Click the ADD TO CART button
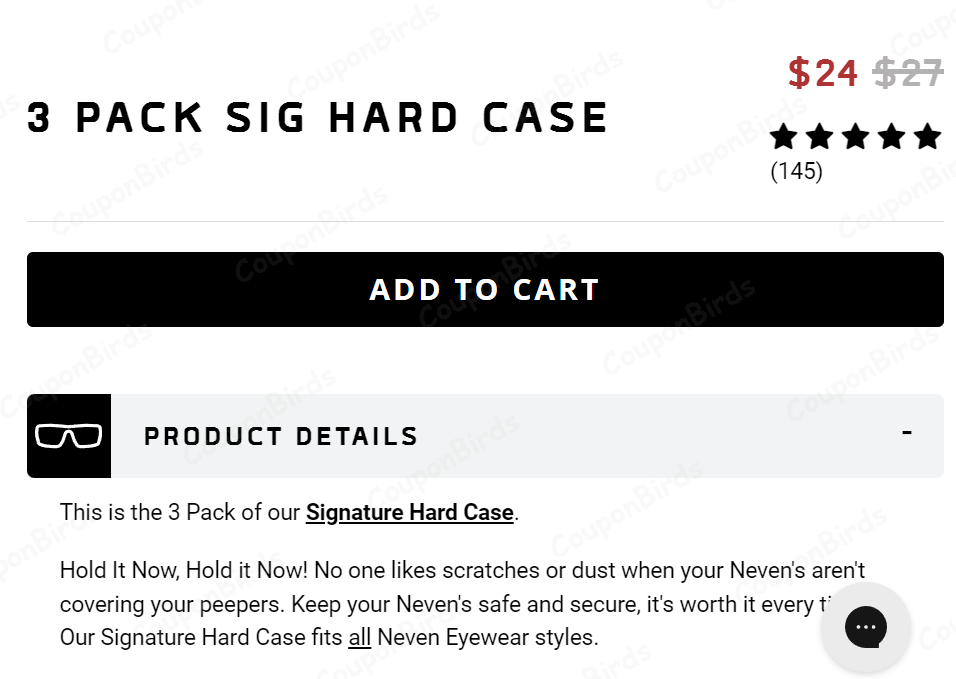 (484, 289)
